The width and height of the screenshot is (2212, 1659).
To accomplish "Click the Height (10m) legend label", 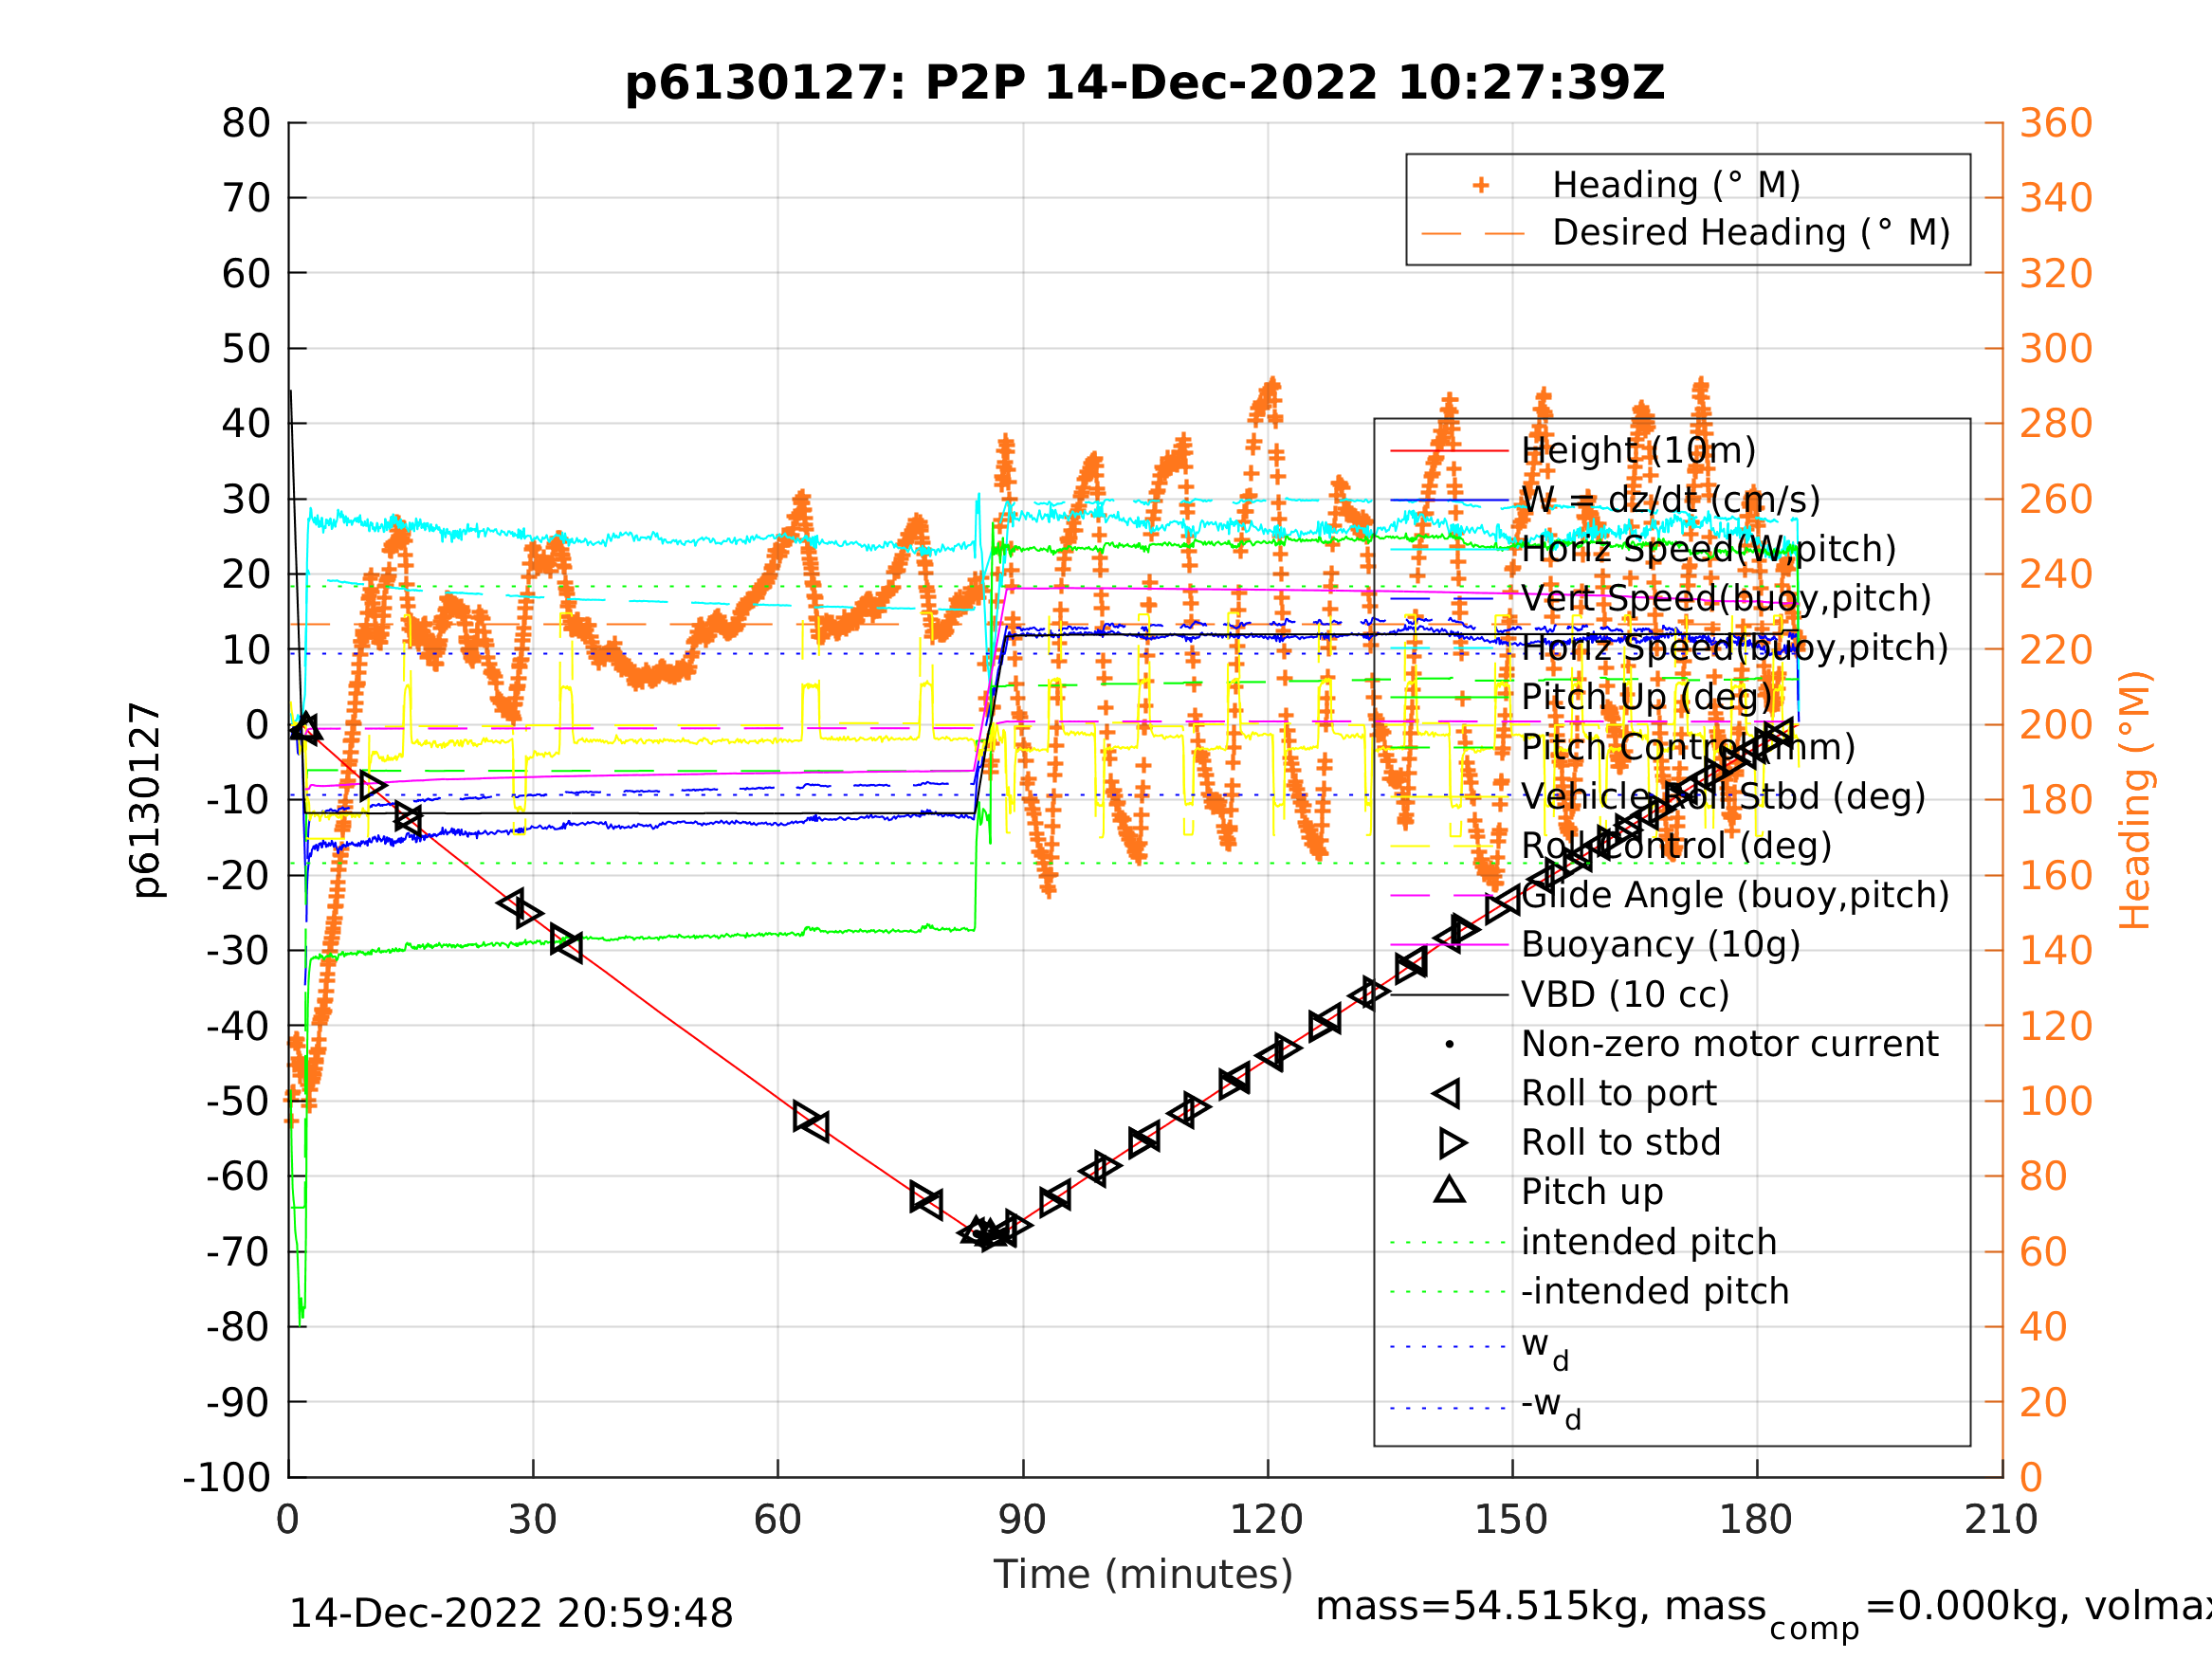I will coord(1638,451).
